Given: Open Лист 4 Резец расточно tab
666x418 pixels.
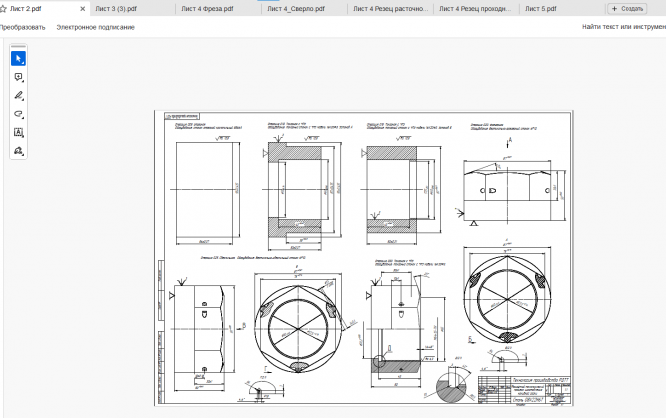Looking at the screenshot, I should point(390,8).
